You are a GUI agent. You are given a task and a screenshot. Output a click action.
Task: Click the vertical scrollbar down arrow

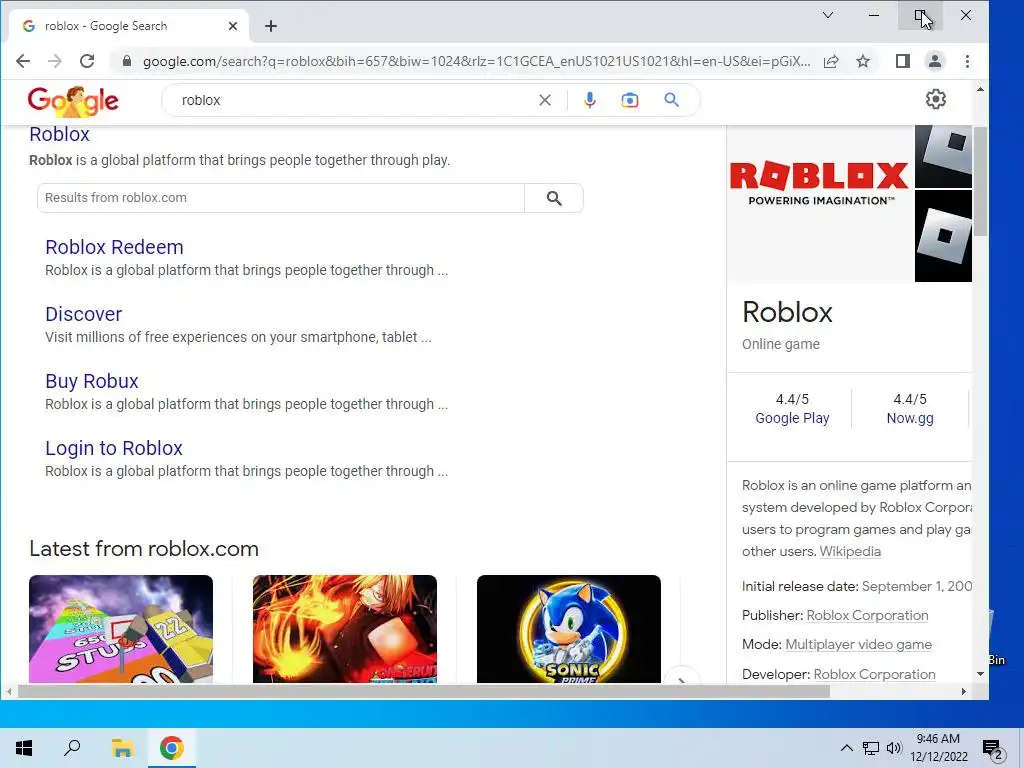coord(980,674)
